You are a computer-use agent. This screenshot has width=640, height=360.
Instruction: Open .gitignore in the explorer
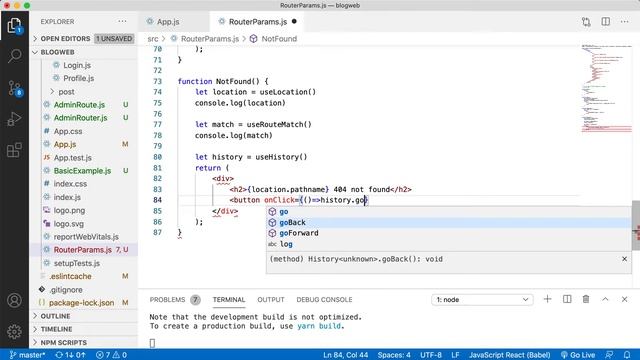point(66,289)
